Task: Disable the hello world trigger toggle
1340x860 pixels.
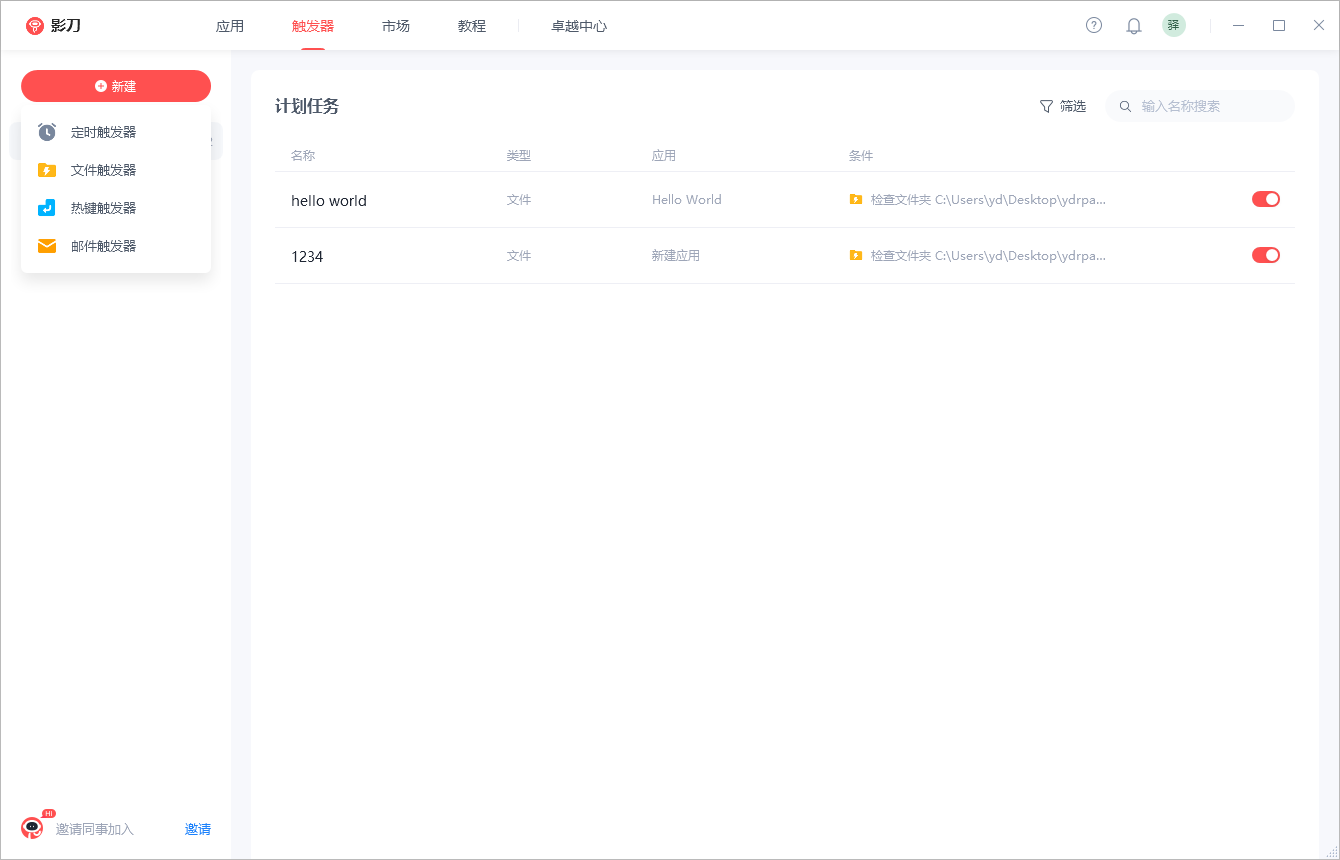Action: click(1265, 199)
